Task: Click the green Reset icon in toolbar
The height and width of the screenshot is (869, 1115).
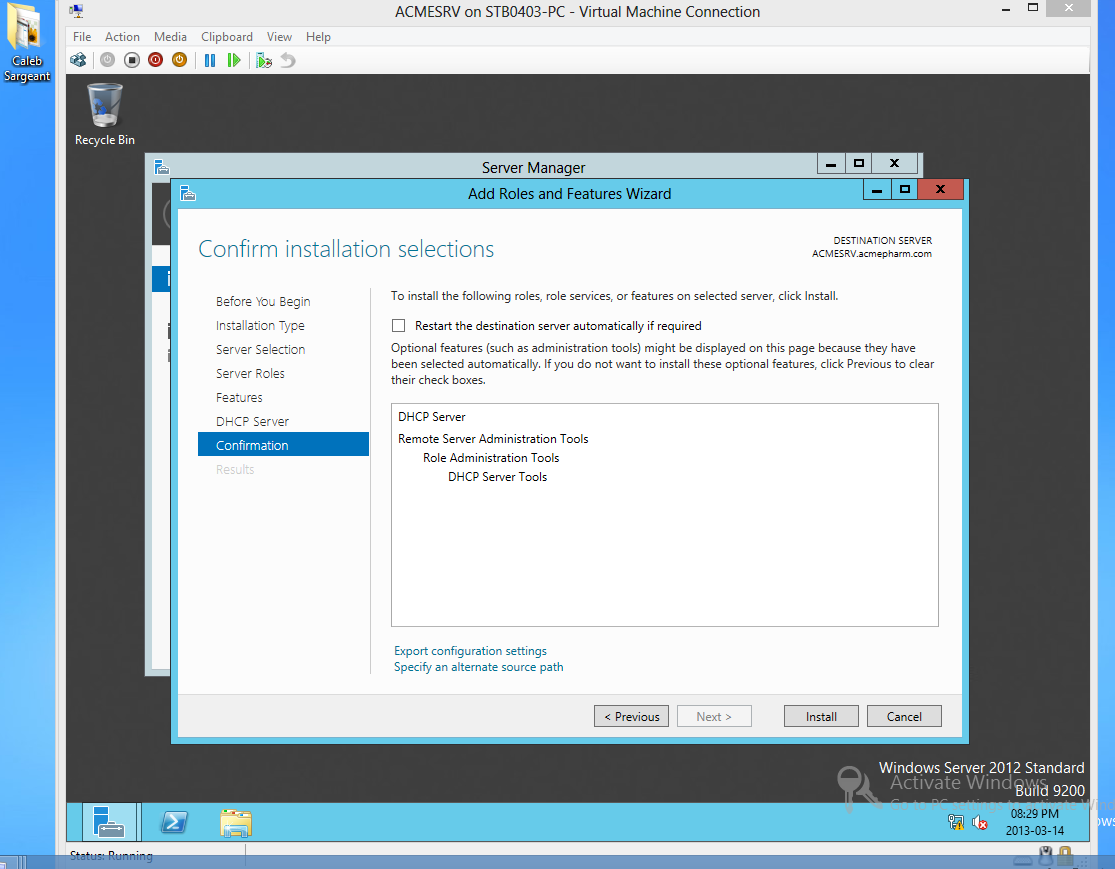Action: click(233, 60)
